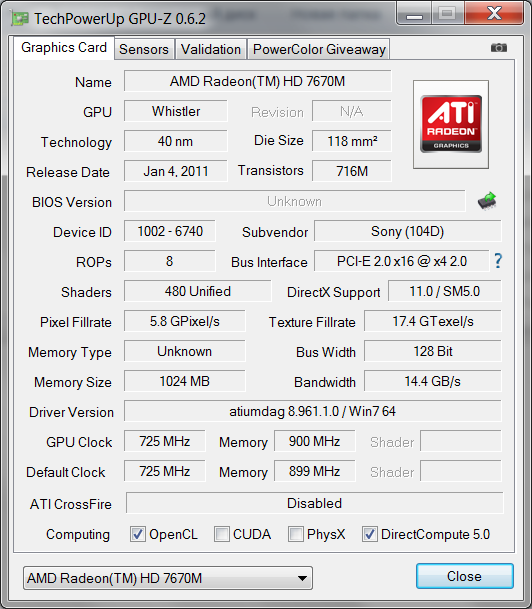Viewport: 532px width, 609px height.
Task: Click the disabled maximize window button
Action: point(447,13)
